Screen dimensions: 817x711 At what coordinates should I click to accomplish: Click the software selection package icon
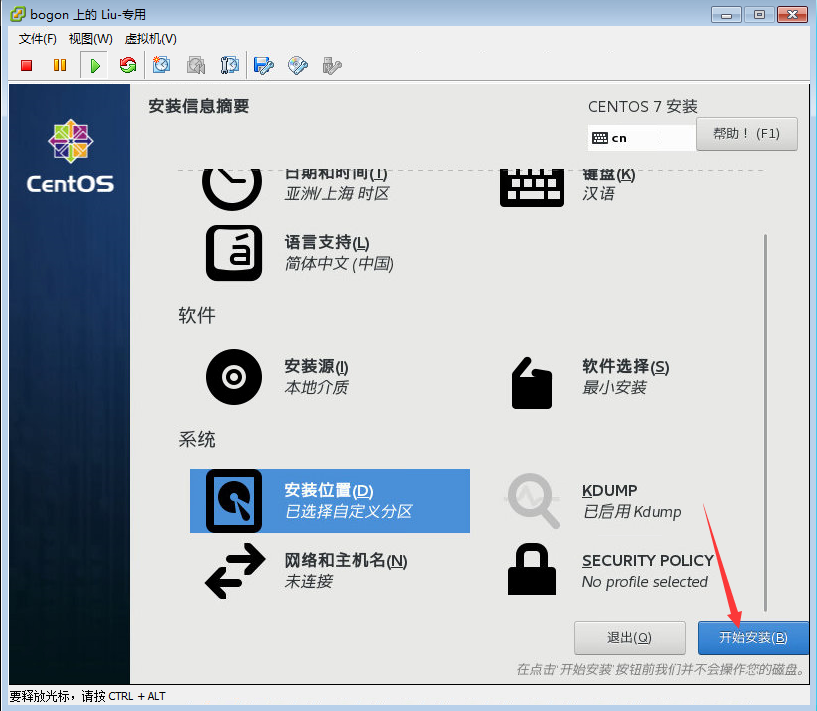pyautogui.click(x=531, y=383)
